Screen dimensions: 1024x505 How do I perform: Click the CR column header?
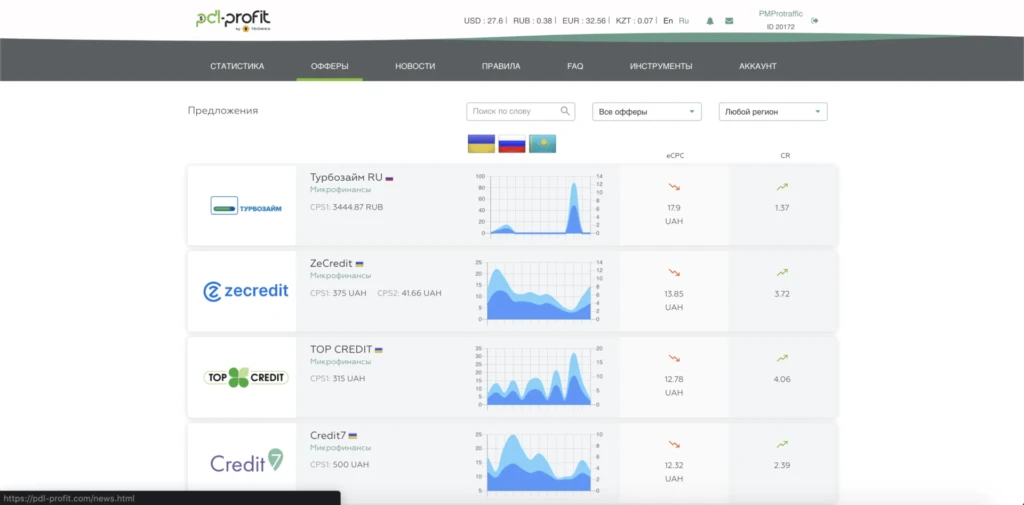click(786, 155)
